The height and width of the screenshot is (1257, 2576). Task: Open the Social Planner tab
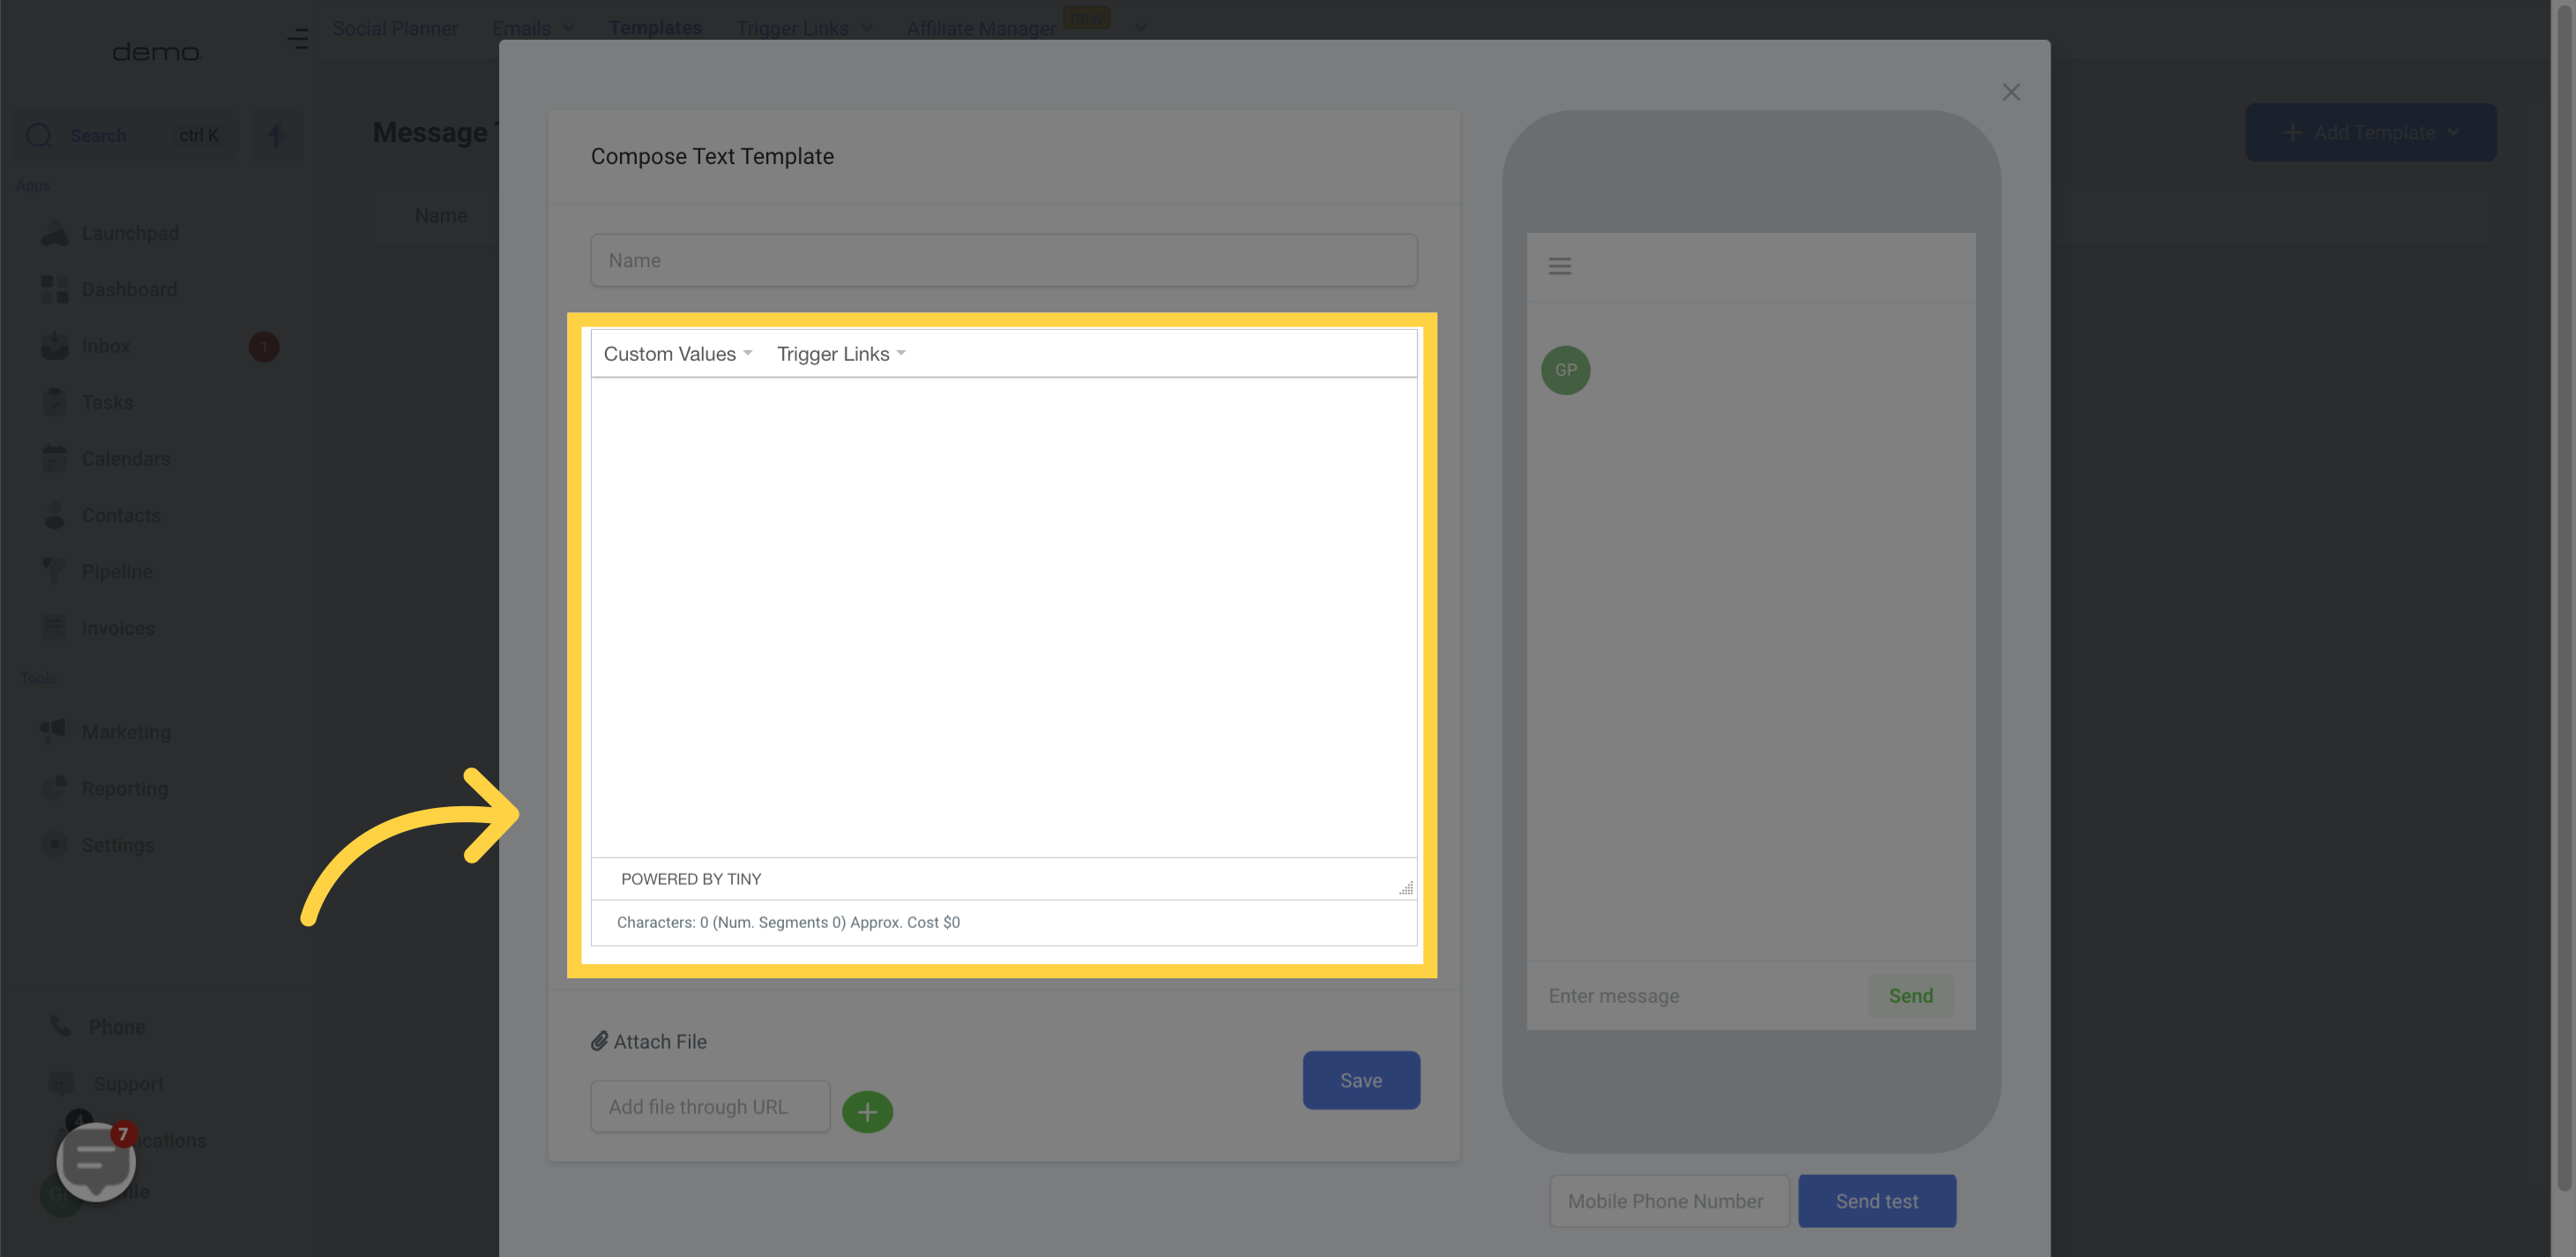pyautogui.click(x=395, y=28)
